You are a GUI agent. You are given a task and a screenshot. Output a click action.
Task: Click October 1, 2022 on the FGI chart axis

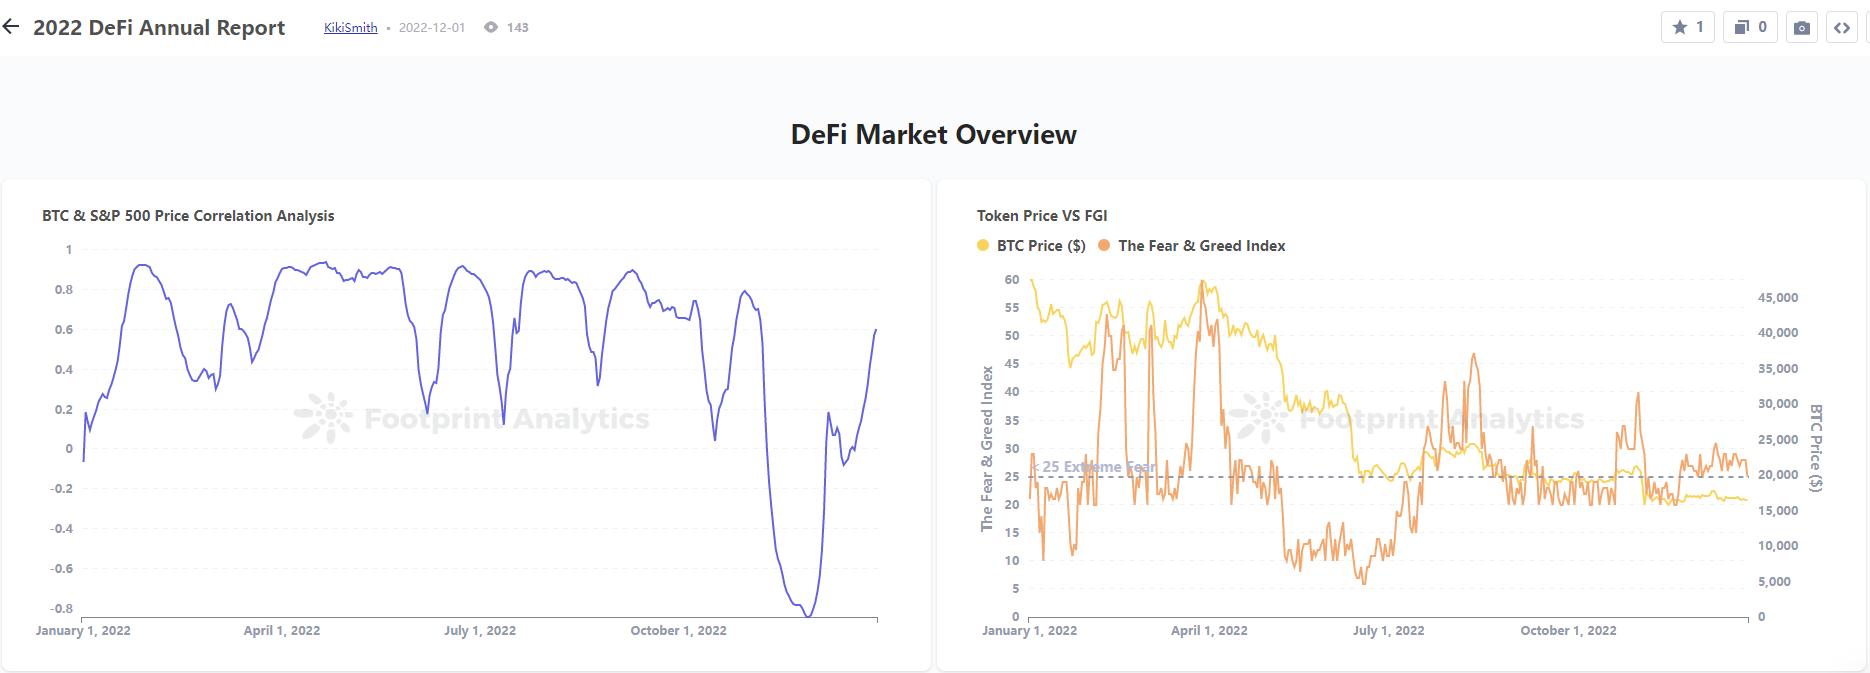point(1568,631)
